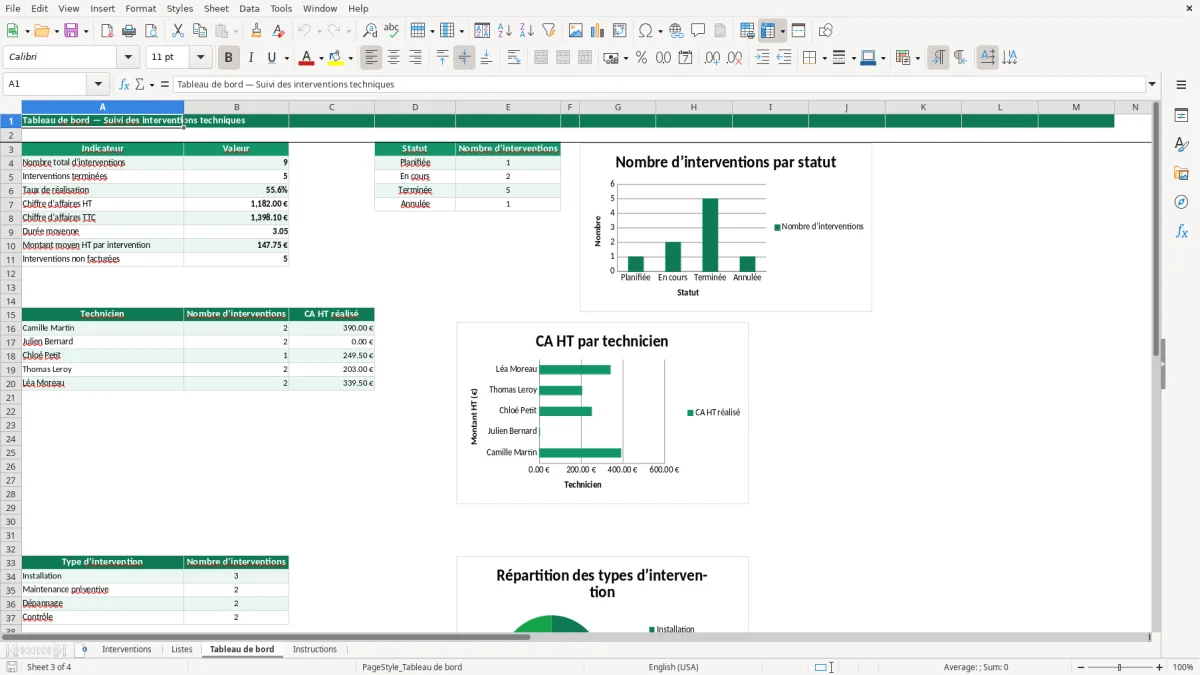Activate Clone Formatting paintbrush
Image resolution: width=1200 pixels, height=675 pixels.
click(257, 31)
